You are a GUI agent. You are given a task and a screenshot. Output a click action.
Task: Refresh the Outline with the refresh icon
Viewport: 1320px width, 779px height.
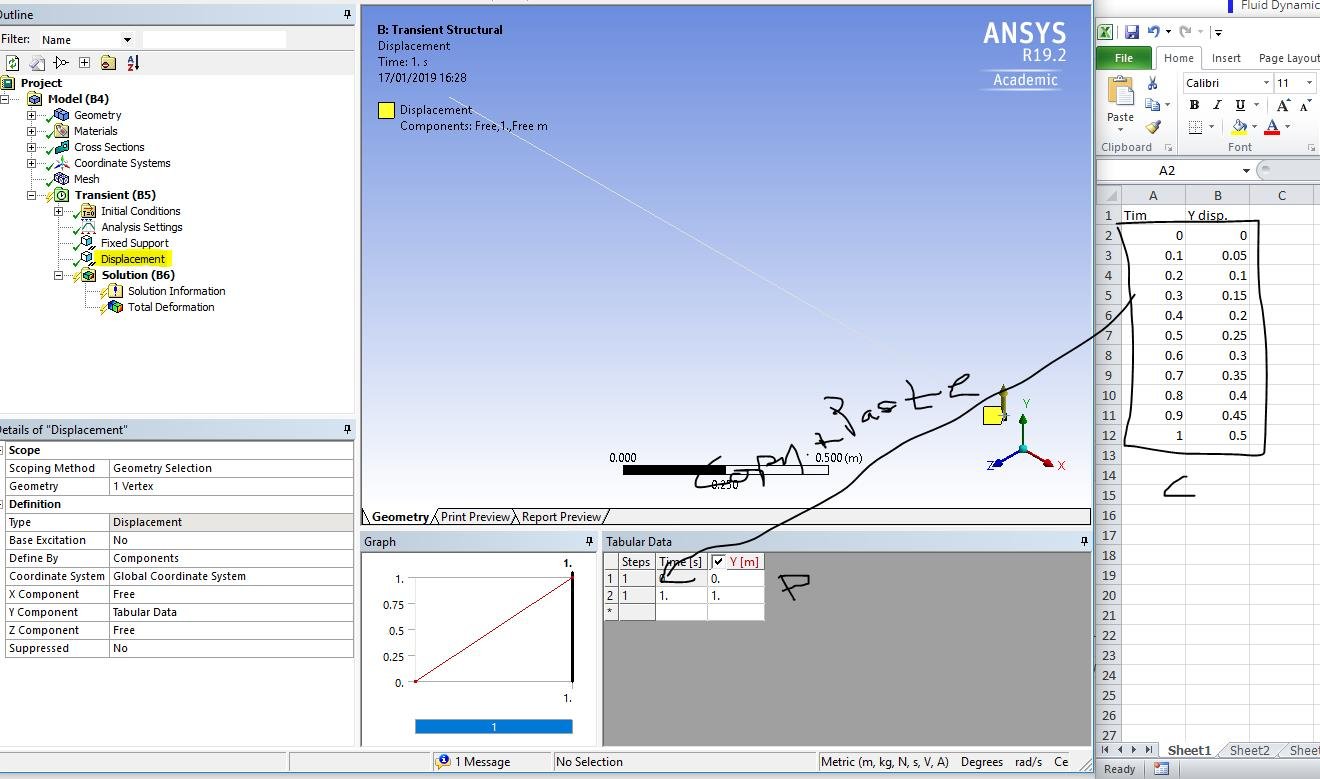(12, 62)
